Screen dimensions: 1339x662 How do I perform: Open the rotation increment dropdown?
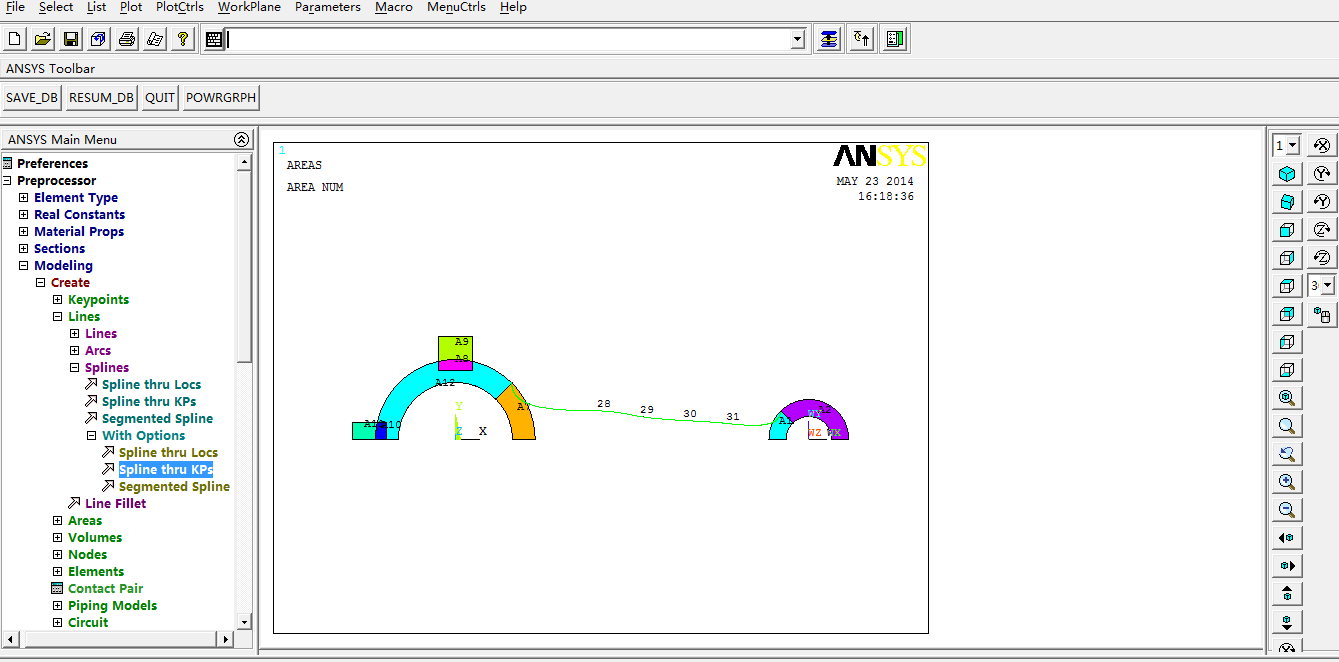click(x=1327, y=286)
